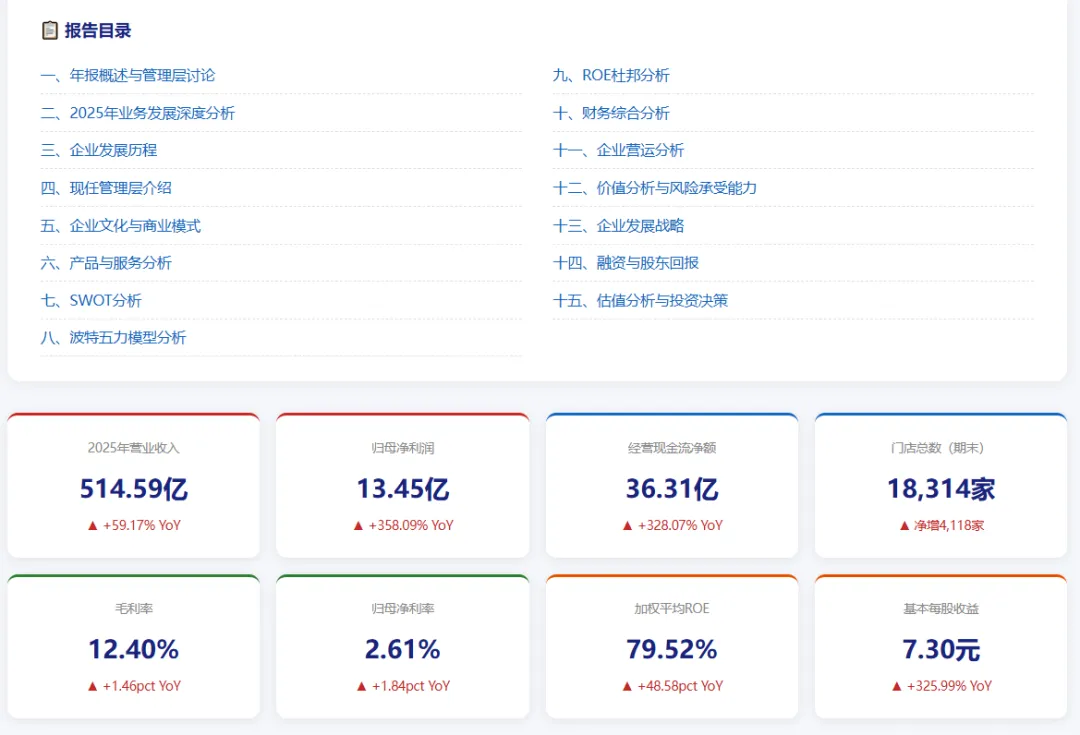Click the 514.59亿 revenue value

pyautogui.click(x=134, y=488)
